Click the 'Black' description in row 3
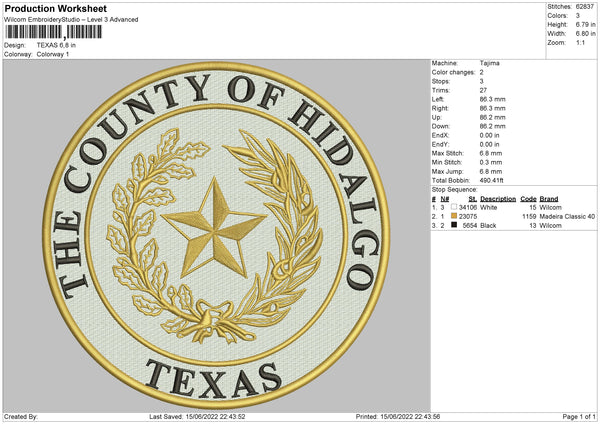600x424 pixels. click(x=488, y=226)
